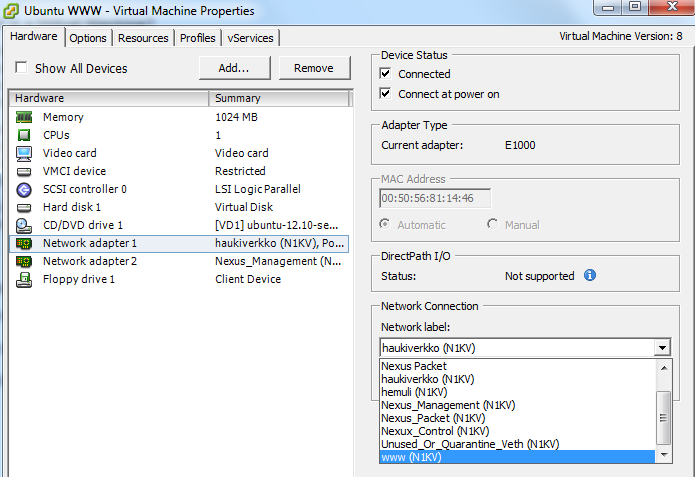Image resolution: width=695 pixels, height=477 pixels.
Task: Click the Client Device summary text
Action: click(248, 279)
